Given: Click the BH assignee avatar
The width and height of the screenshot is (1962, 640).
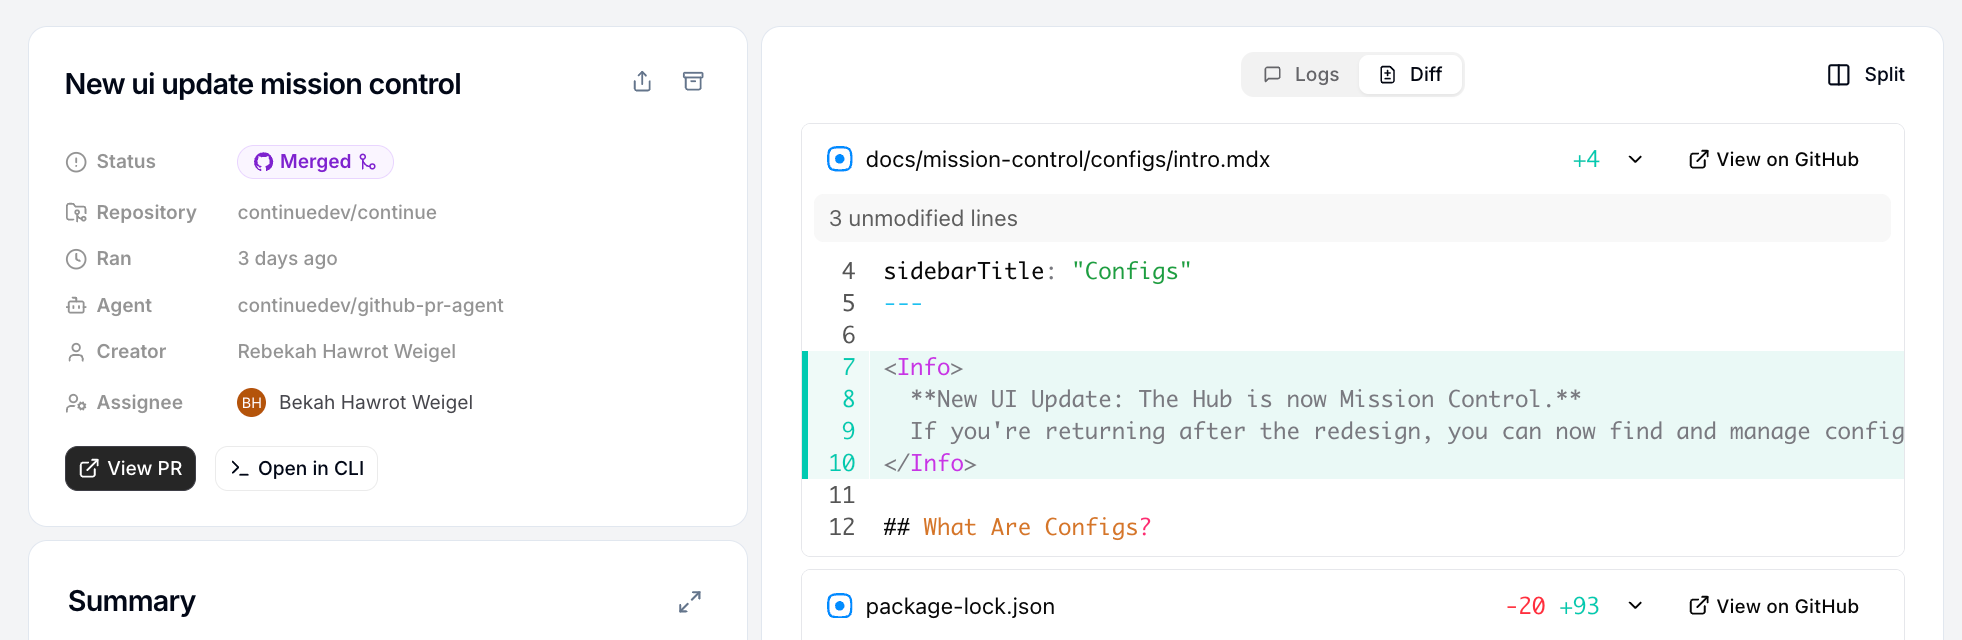Looking at the screenshot, I should pos(251,403).
